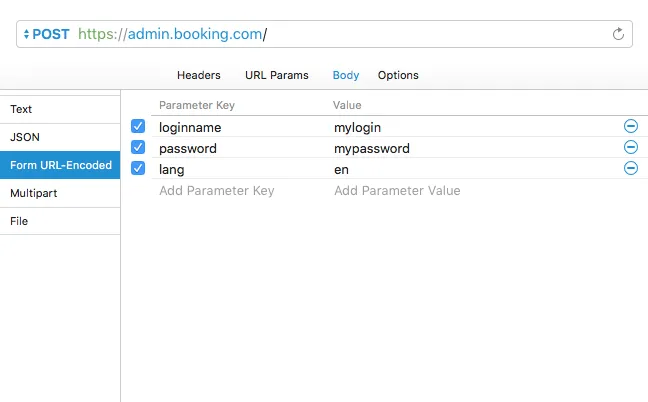Remove the password parameter row

(631, 147)
